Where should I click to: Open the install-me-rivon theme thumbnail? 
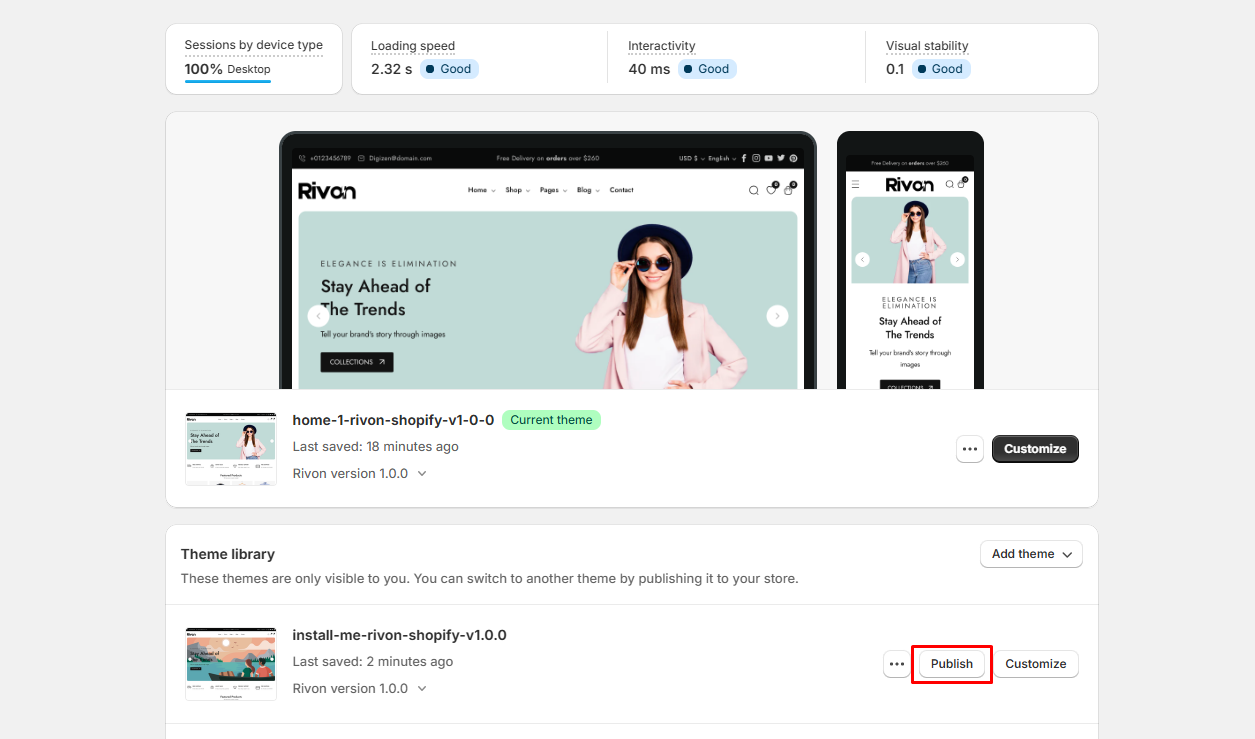231,664
